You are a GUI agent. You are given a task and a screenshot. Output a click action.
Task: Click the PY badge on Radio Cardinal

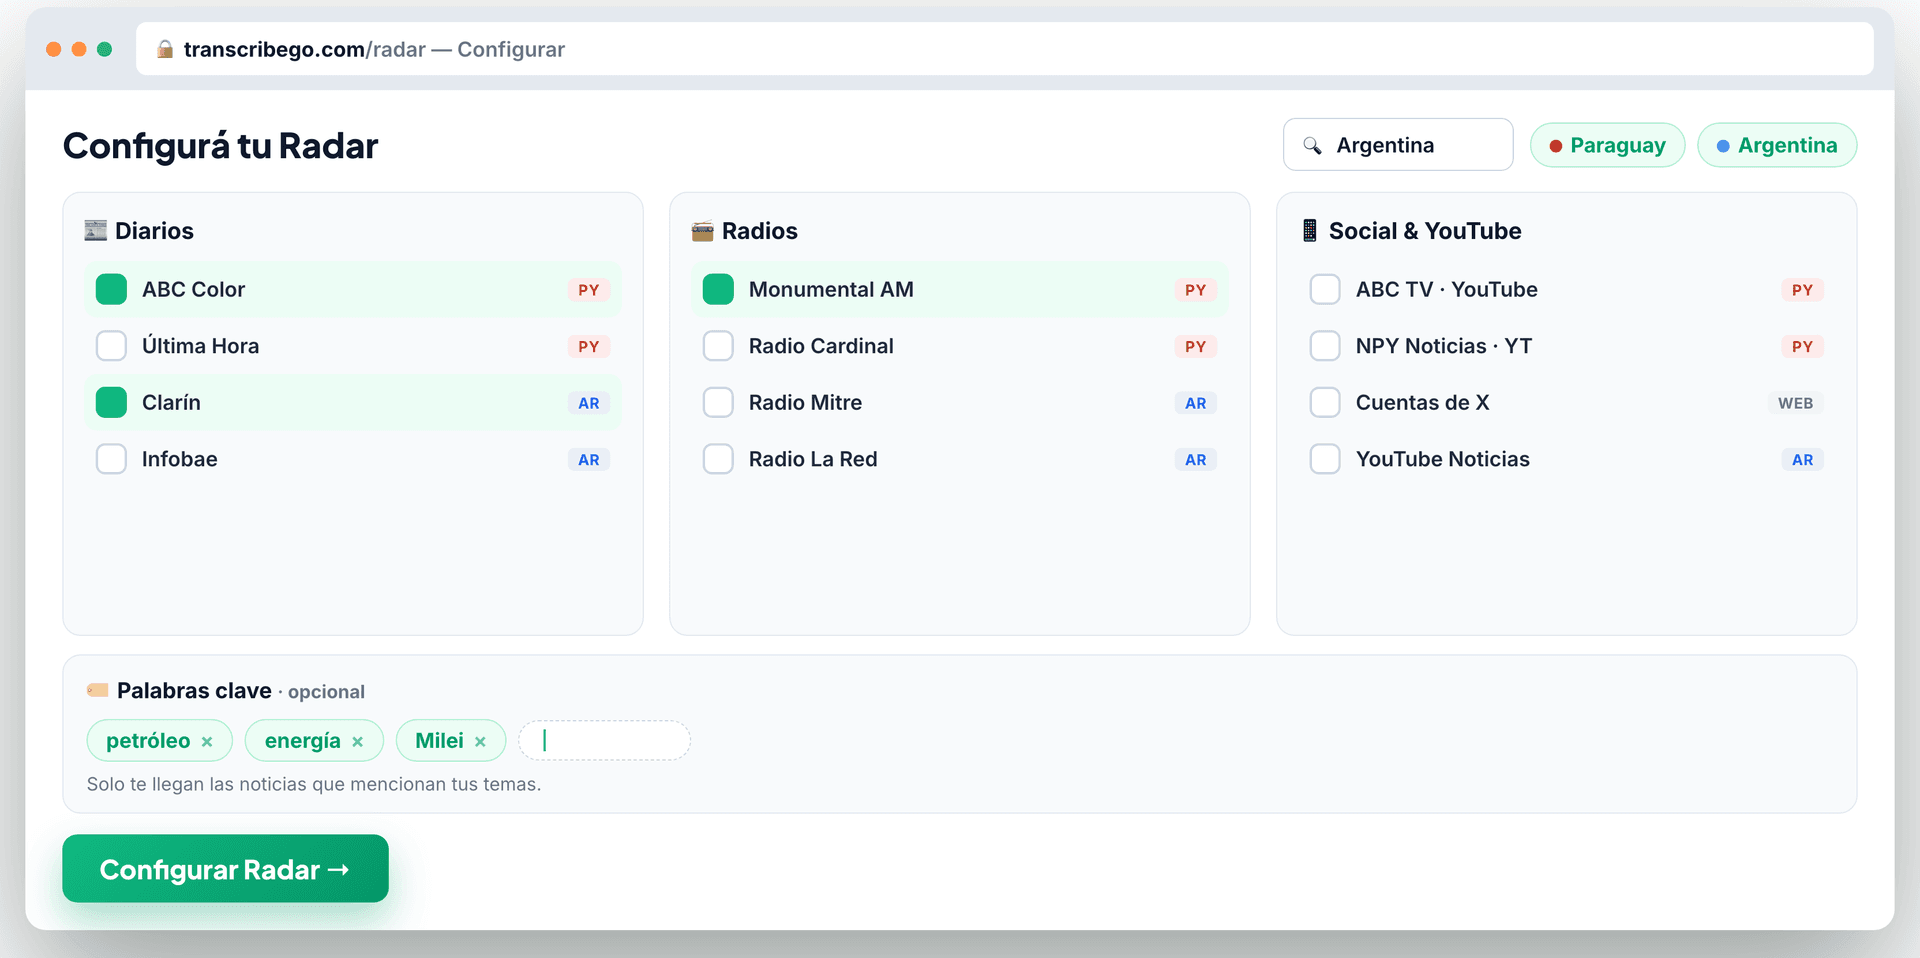[x=1196, y=347]
